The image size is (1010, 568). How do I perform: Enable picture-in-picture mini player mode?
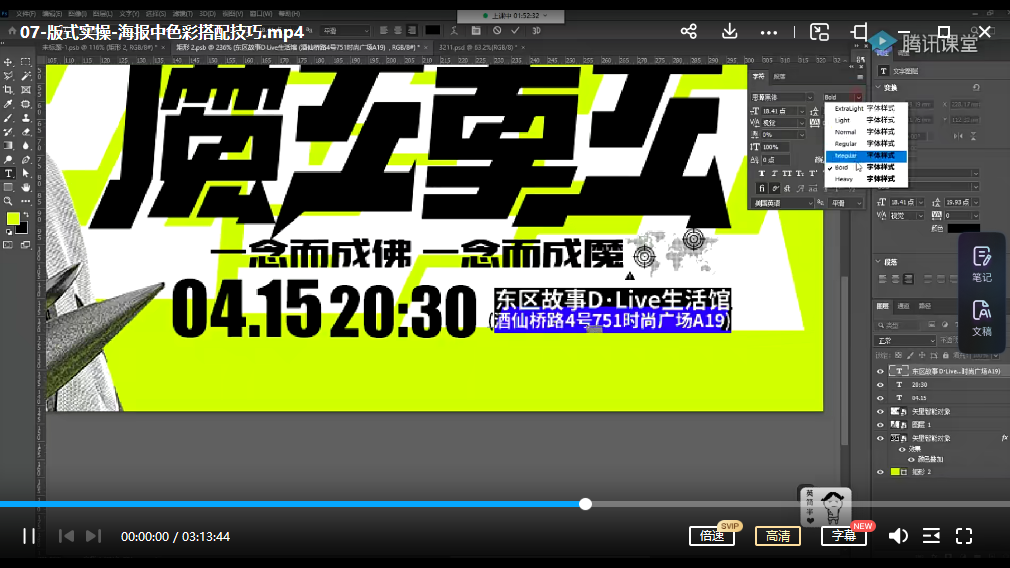point(819,32)
